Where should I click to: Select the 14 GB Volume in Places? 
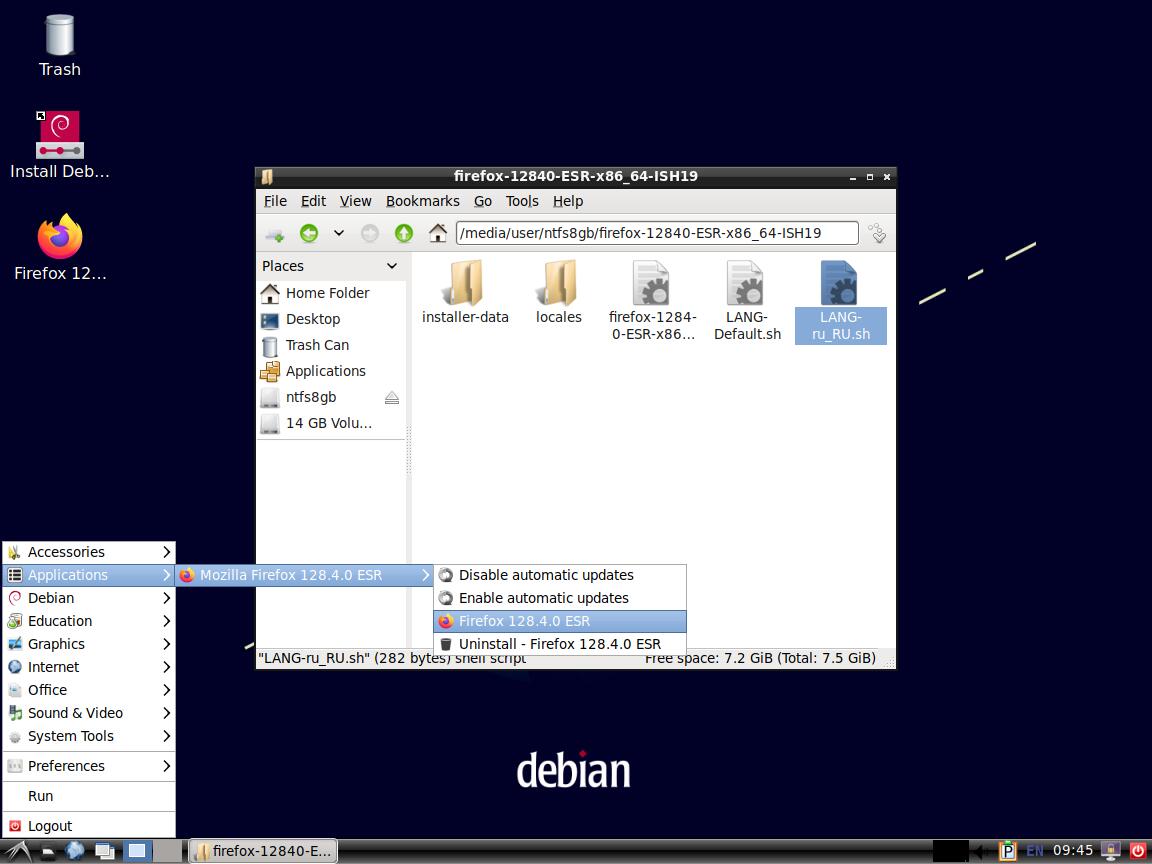331,423
